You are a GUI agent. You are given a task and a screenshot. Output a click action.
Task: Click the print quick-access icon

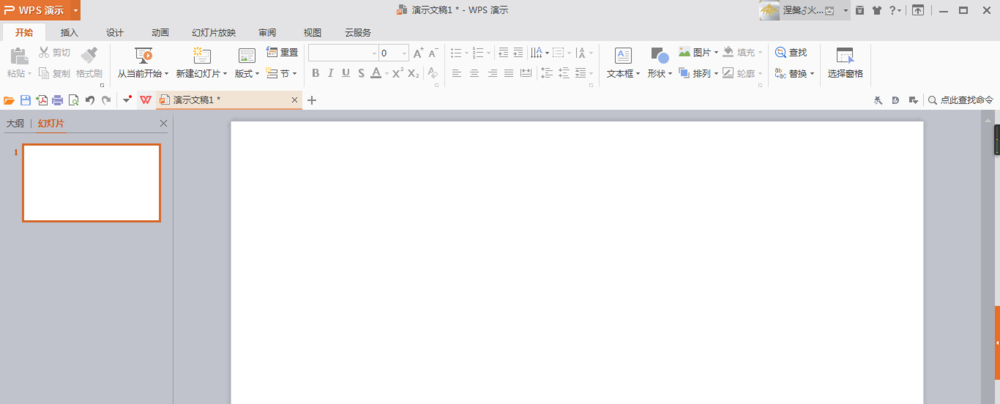click(x=57, y=100)
